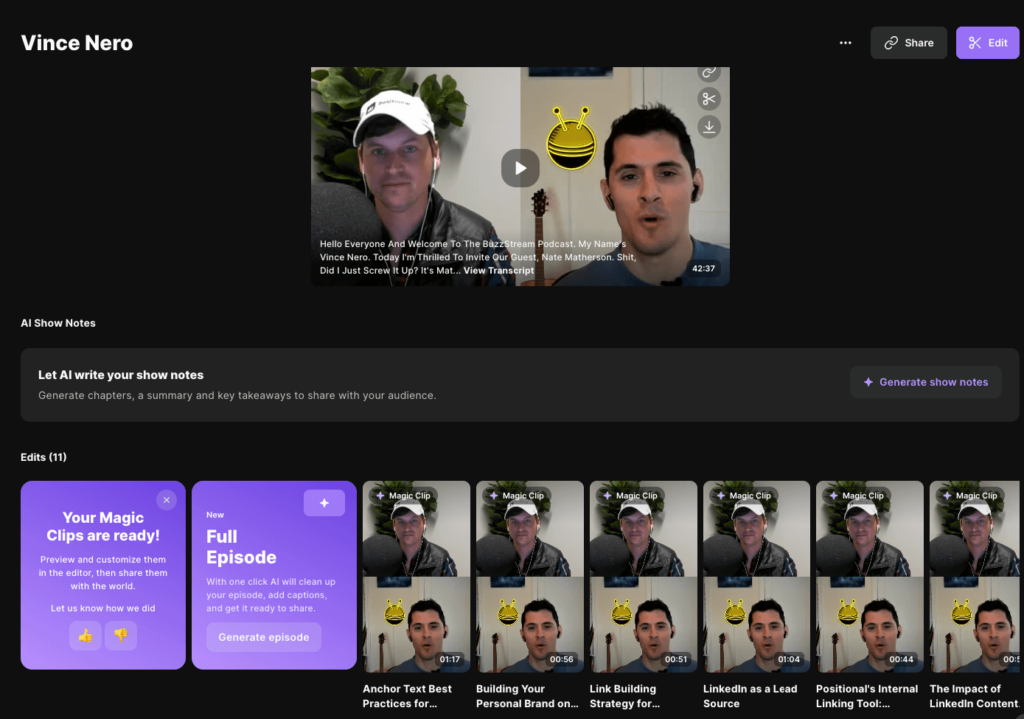Click the Generate episode button
This screenshot has height=719, width=1024.
tap(264, 637)
